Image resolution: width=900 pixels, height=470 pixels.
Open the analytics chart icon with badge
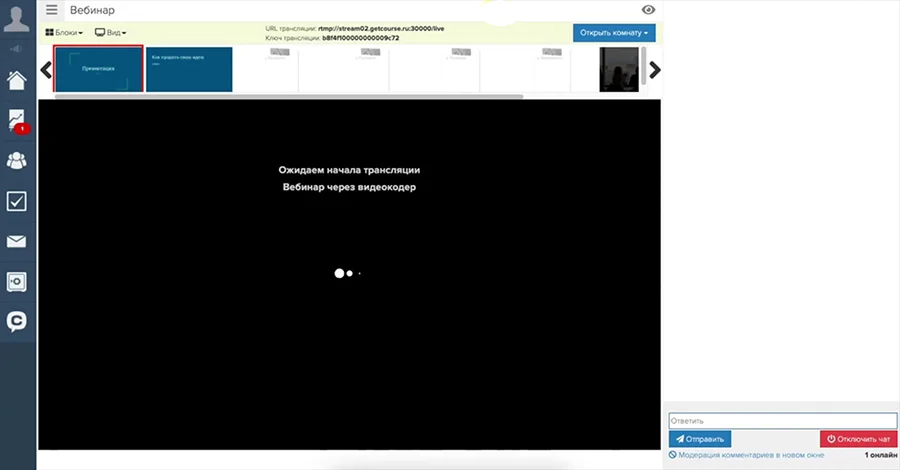click(x=17, y=121)
